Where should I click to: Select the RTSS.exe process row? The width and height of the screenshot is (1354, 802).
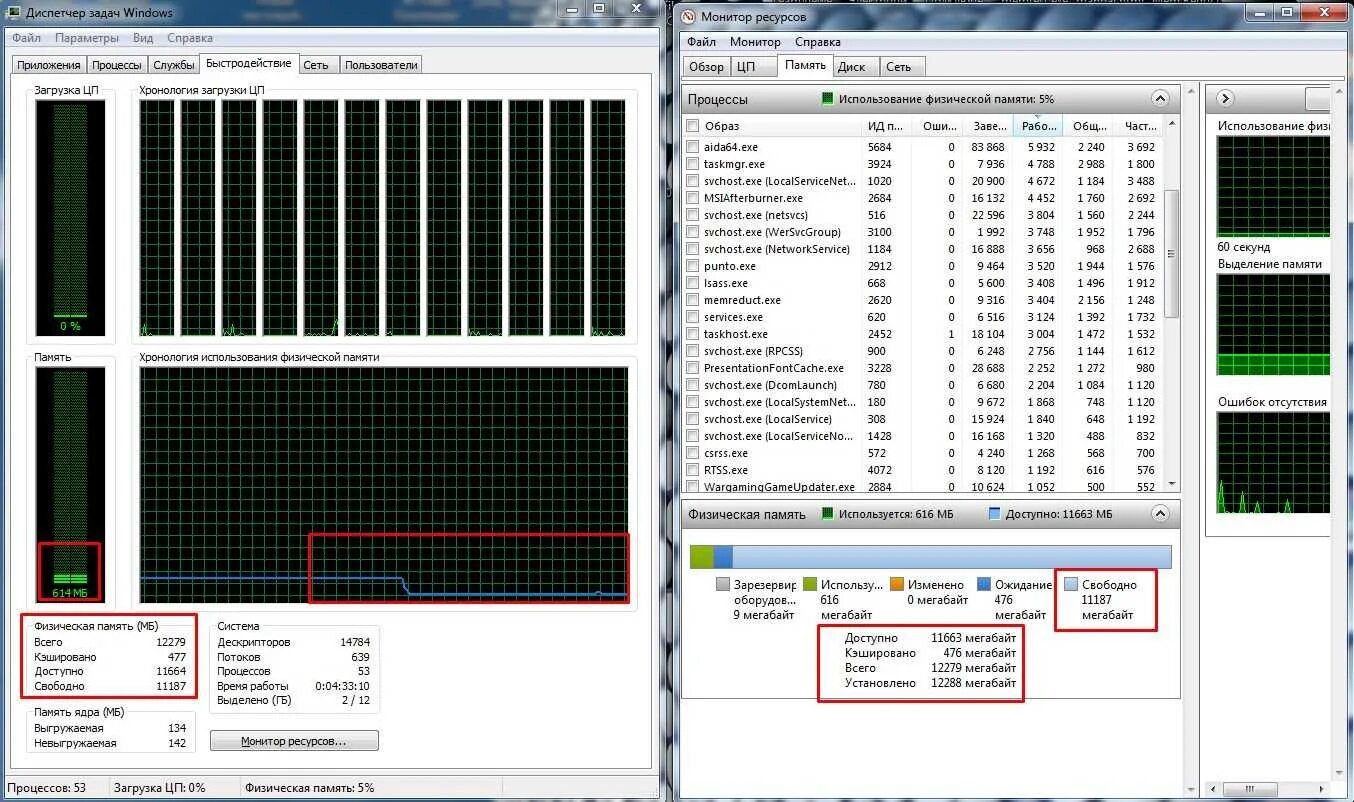coord(921,470)
